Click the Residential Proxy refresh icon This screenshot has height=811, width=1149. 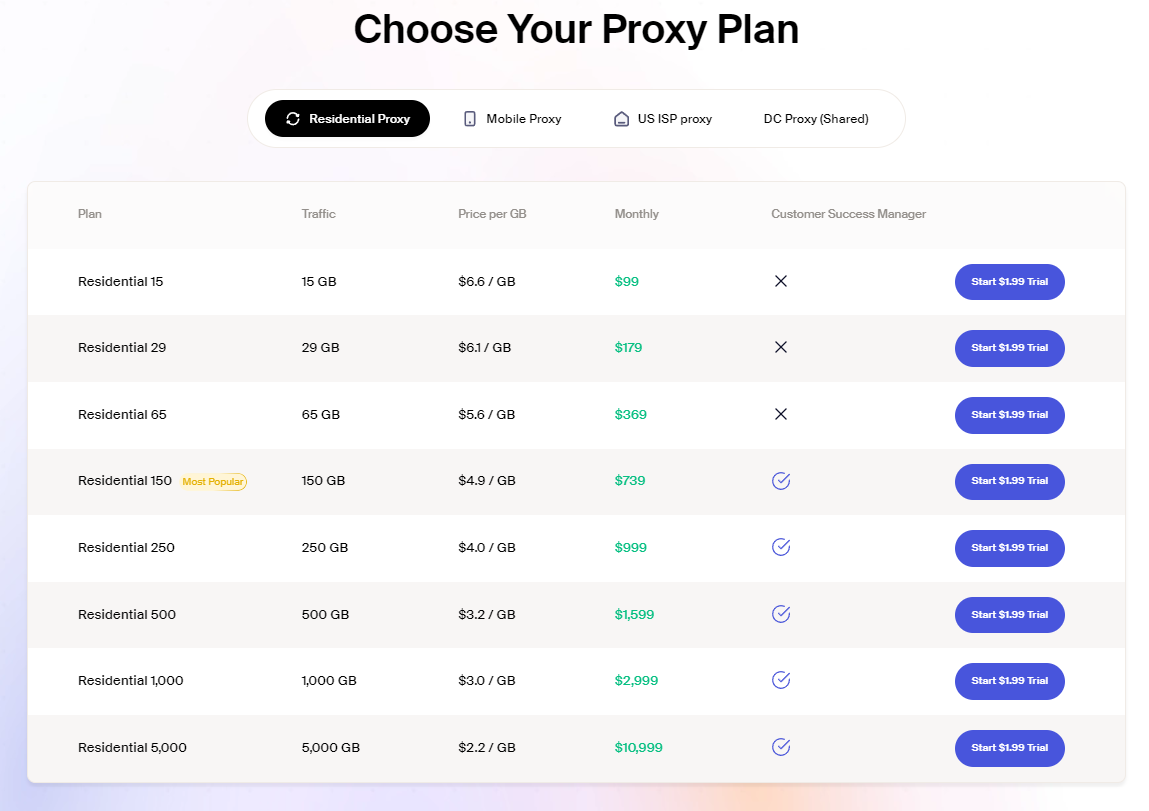(x=293, y=119)
